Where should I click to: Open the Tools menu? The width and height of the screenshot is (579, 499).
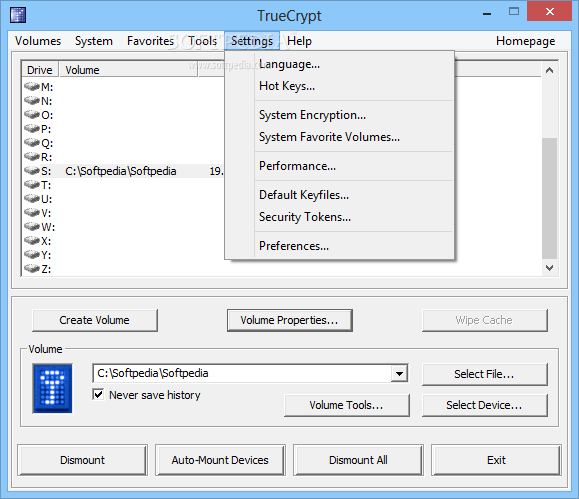202,41
